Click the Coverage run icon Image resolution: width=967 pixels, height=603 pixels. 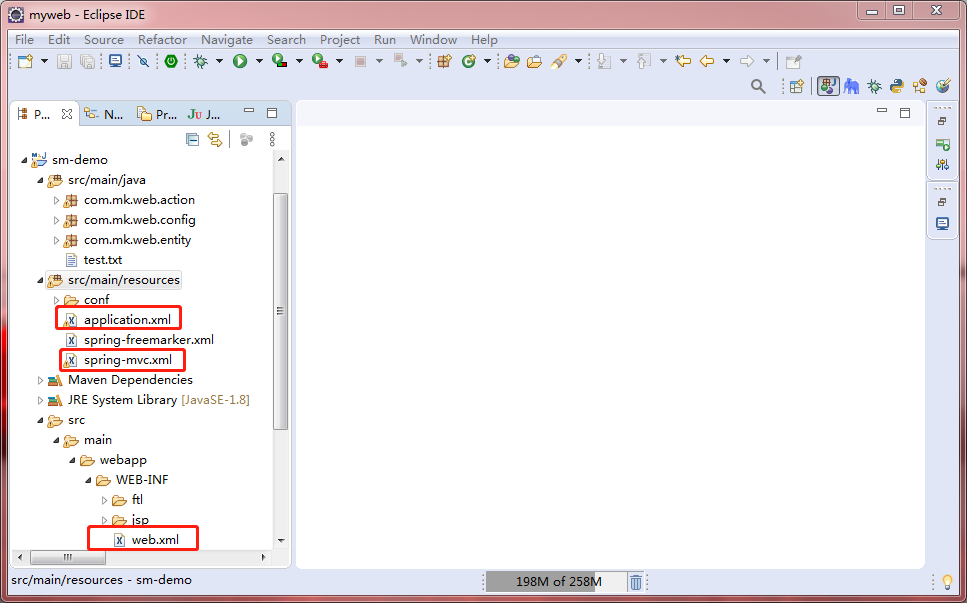click(x=280, y=61)
